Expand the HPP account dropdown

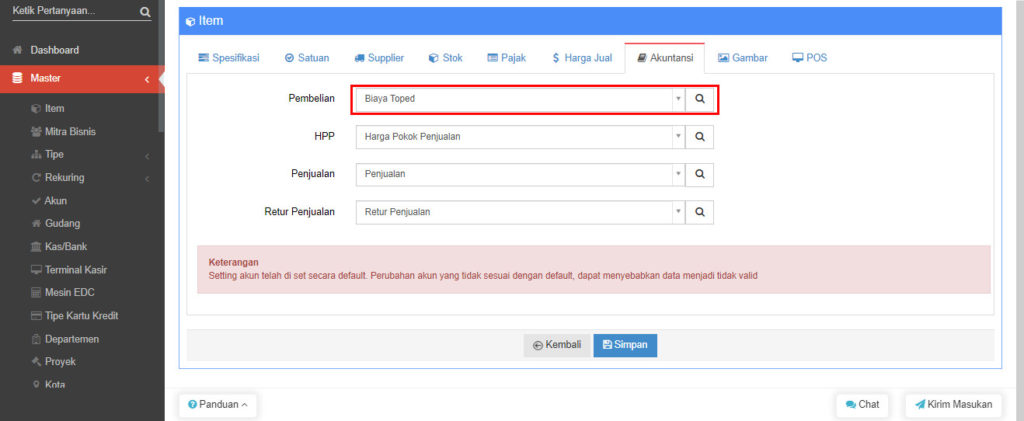[x=677, y=136]
